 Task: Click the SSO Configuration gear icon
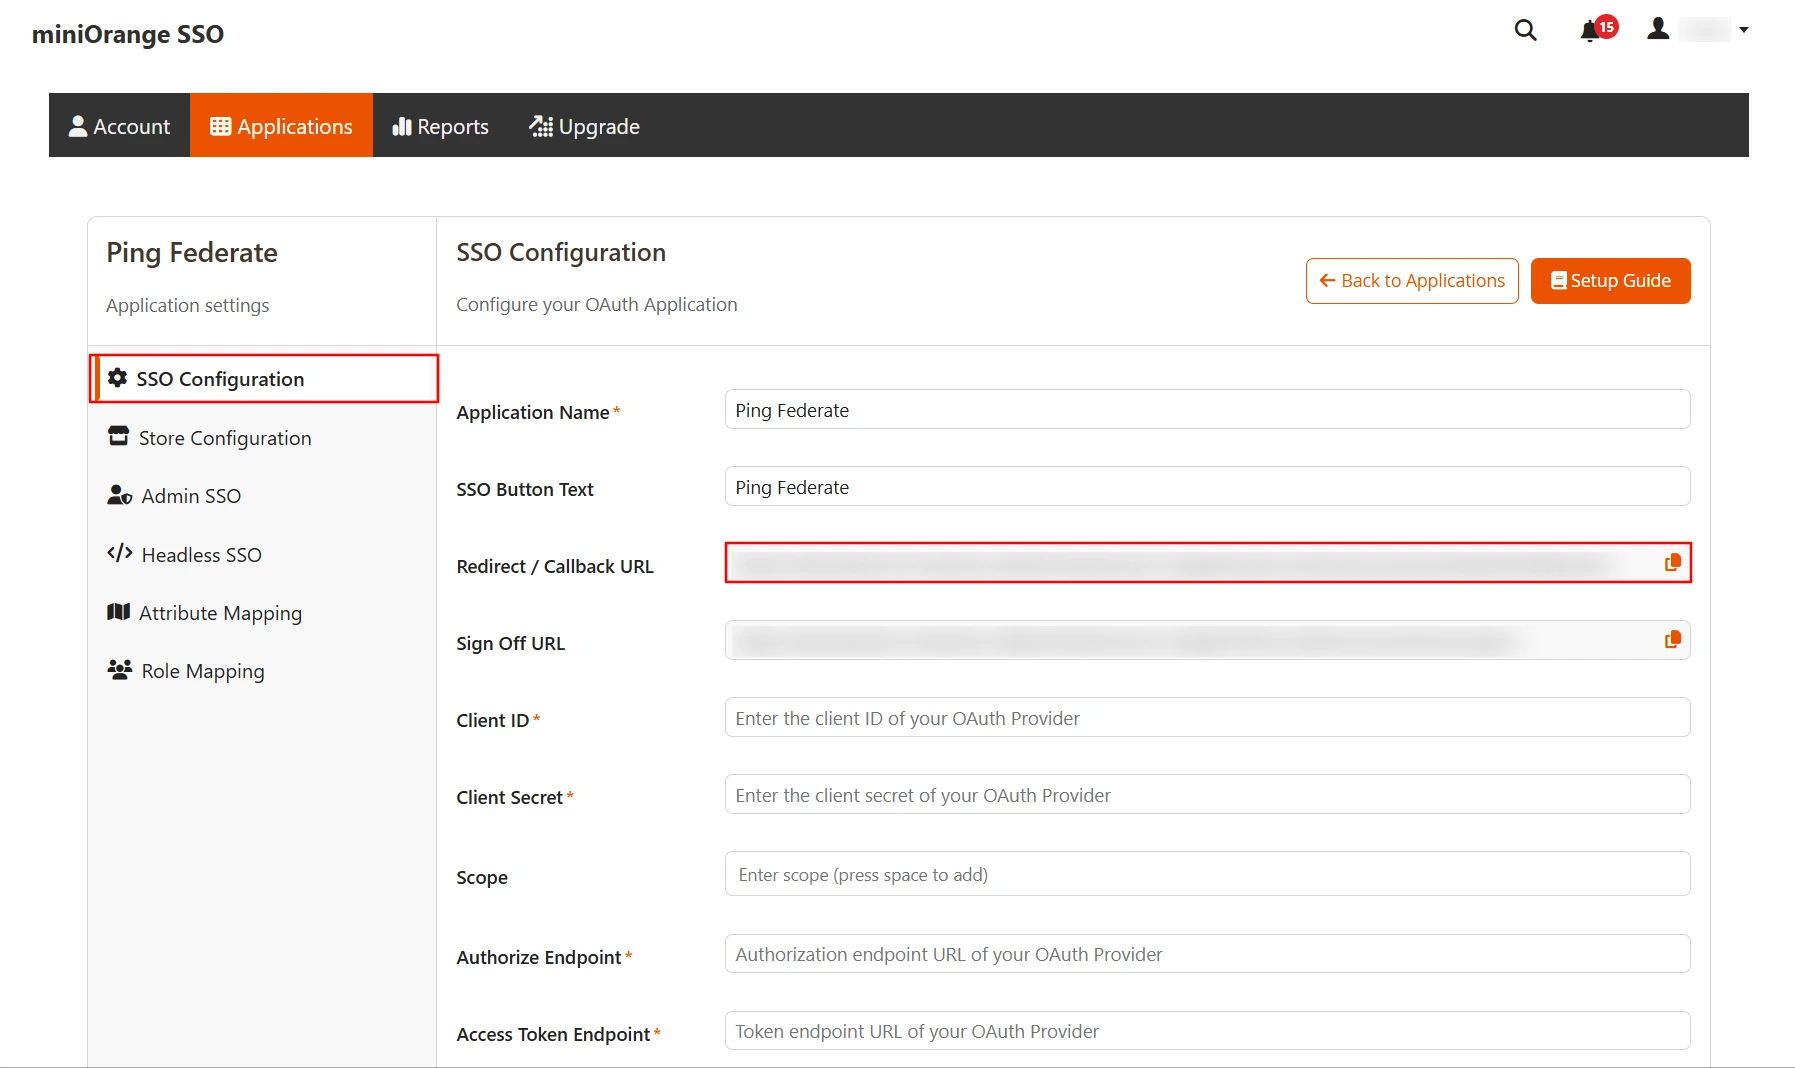point(117,378)
